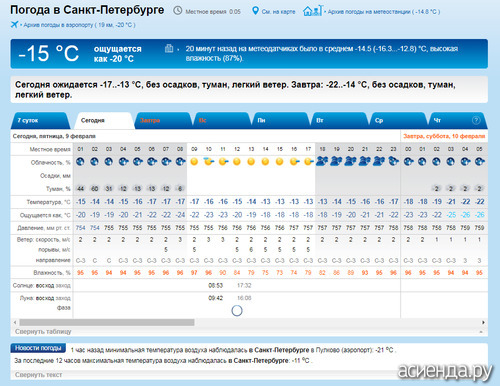The height and width of the screenshot is (386, 500).
Task: Click moonrise time 09:42
Action: 216,298
